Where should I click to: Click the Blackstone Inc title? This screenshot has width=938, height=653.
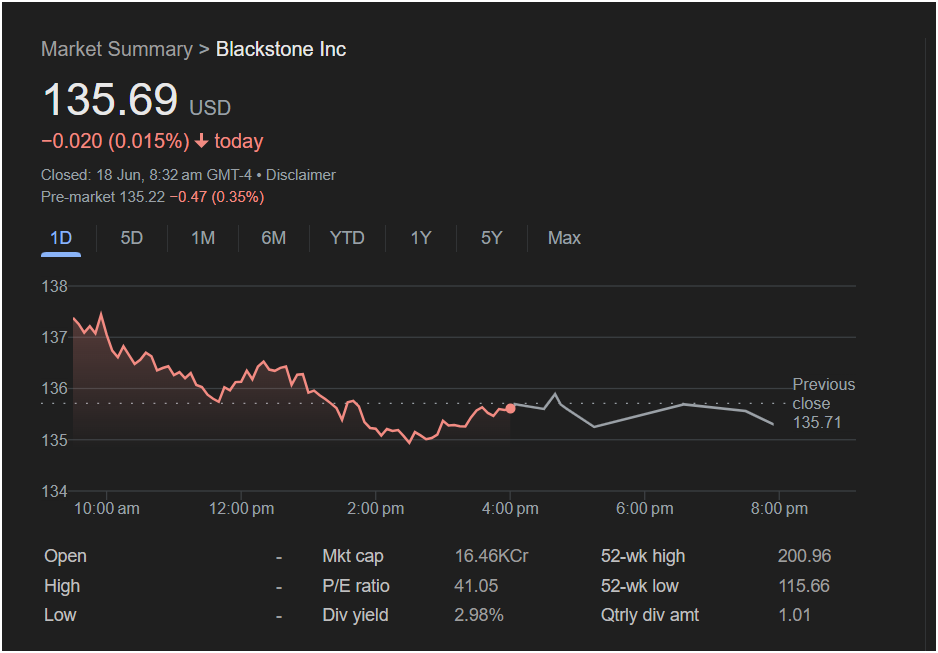pos(281,49)
